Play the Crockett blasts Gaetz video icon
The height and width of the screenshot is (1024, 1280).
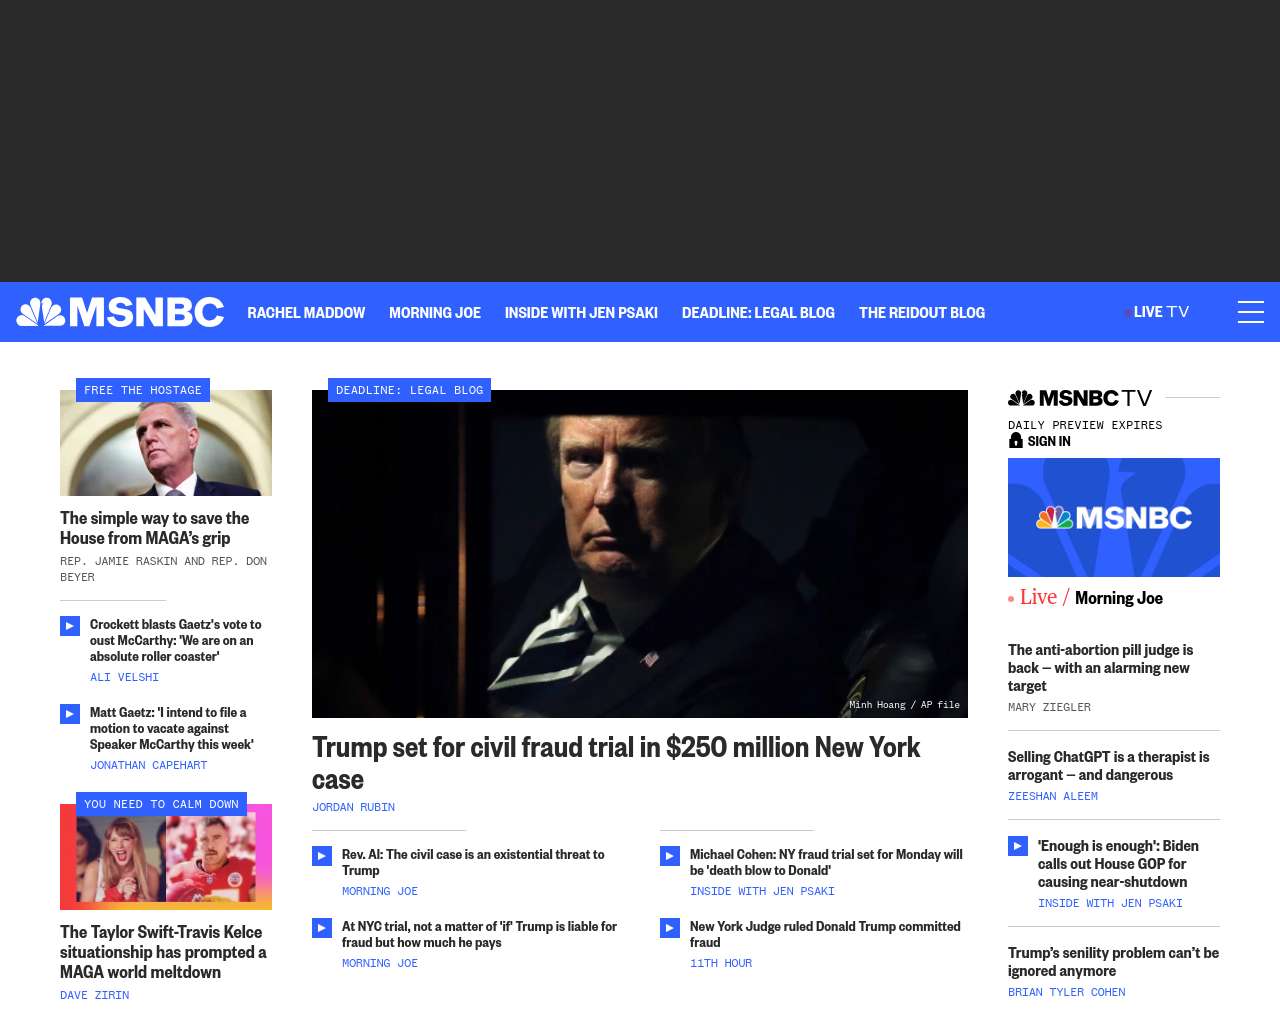[70, 626]
